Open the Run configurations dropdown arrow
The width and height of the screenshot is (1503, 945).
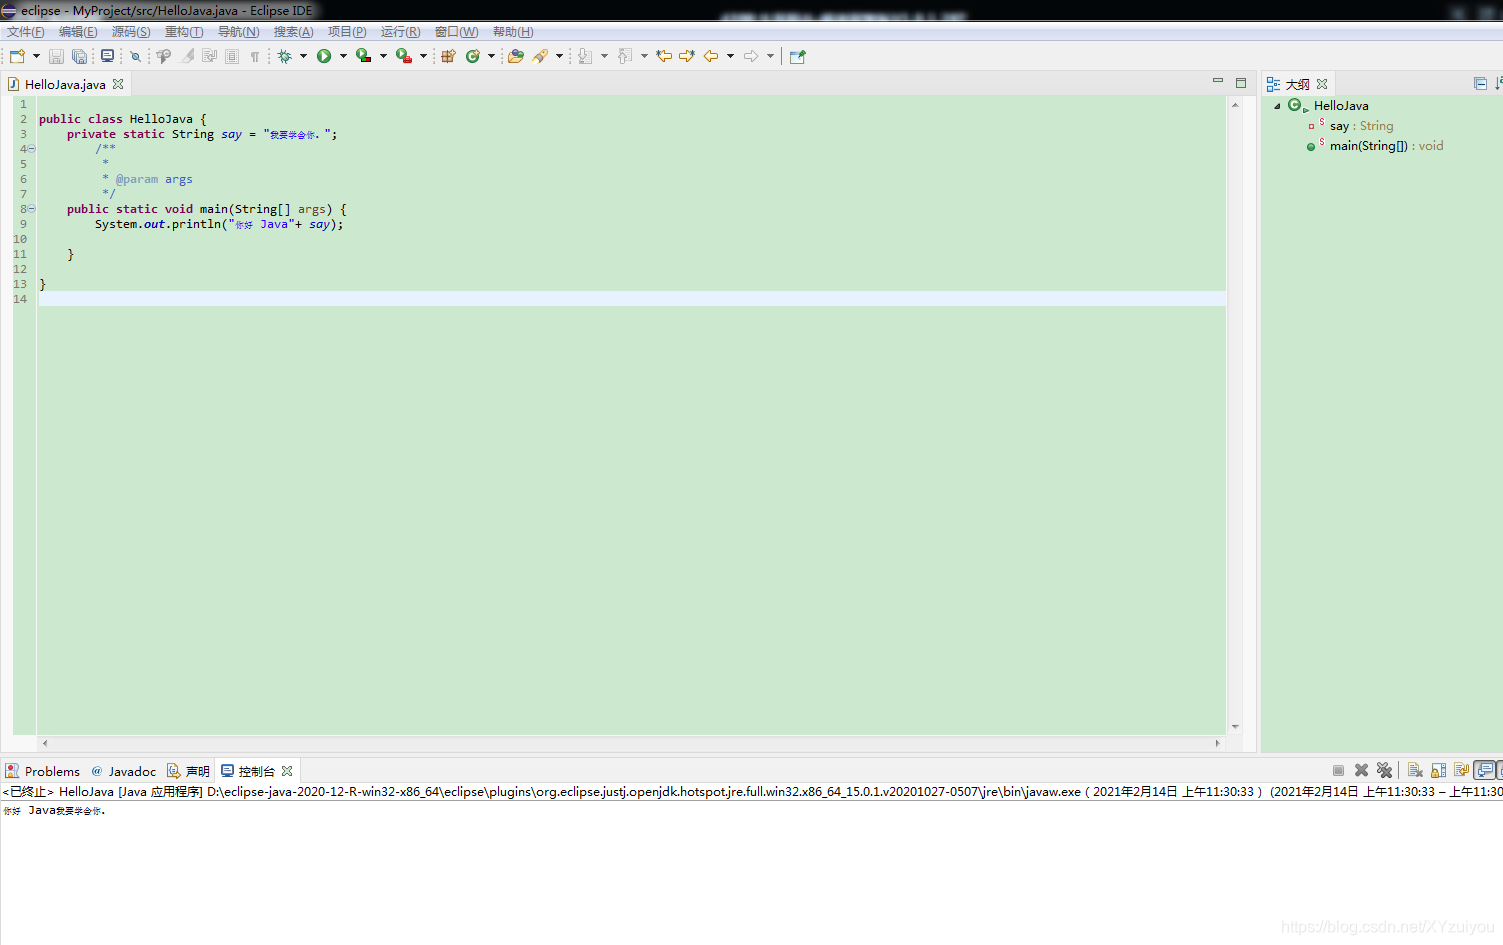tap(343, 56)
